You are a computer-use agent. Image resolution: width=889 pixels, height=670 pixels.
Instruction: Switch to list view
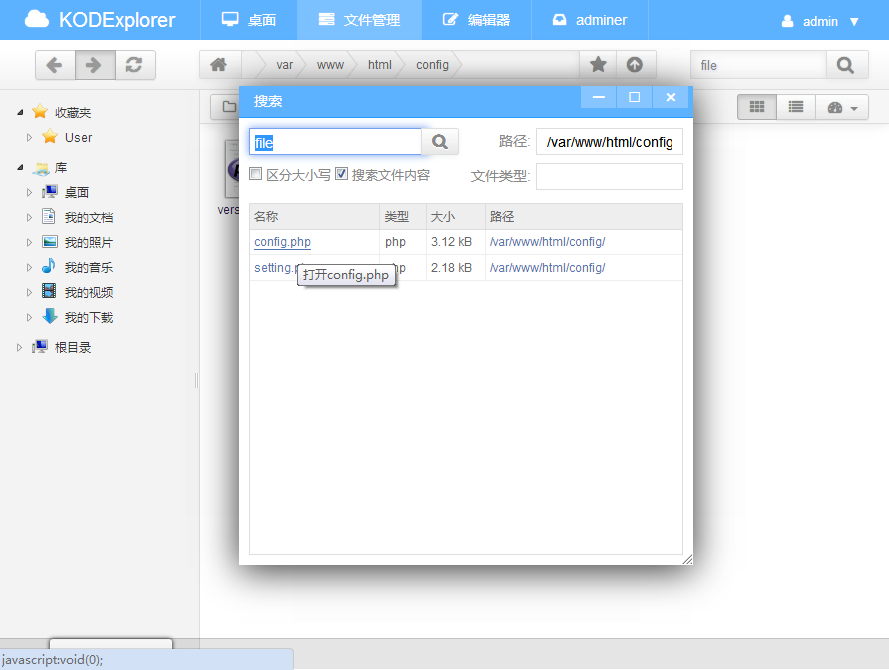point(794,106)
